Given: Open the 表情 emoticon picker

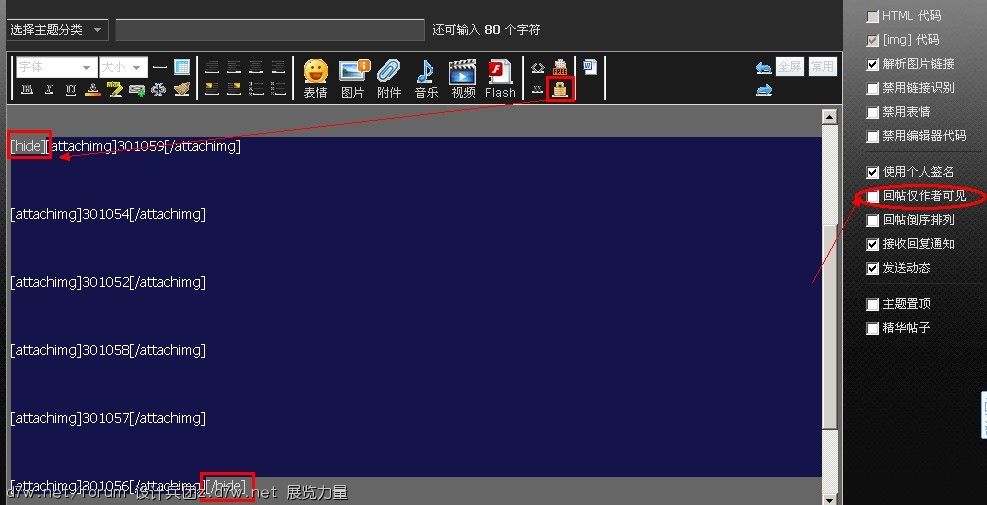Looking at the screenshot, I should 315,79.
